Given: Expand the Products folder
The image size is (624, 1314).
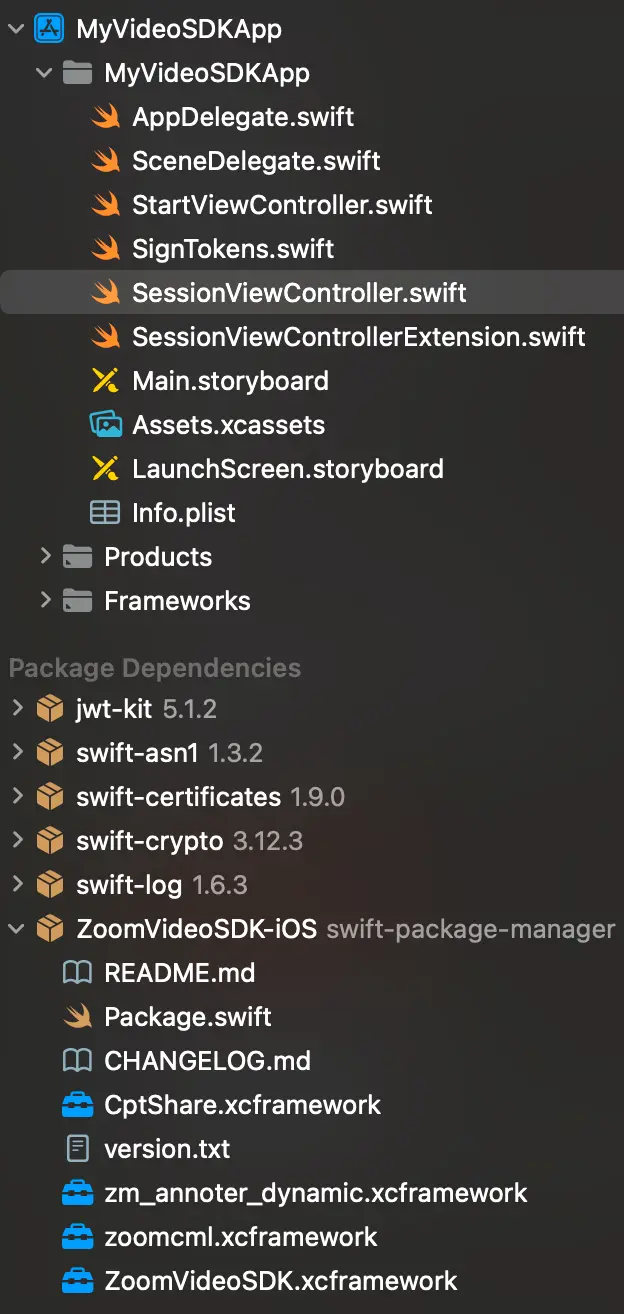Looking at the screenshot, I should tap(44, 556).
